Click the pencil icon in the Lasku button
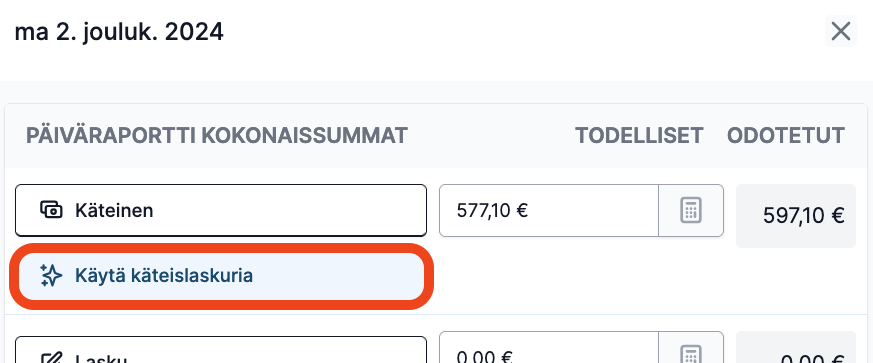This screenshot has width=873, height=363. point(51,357)
